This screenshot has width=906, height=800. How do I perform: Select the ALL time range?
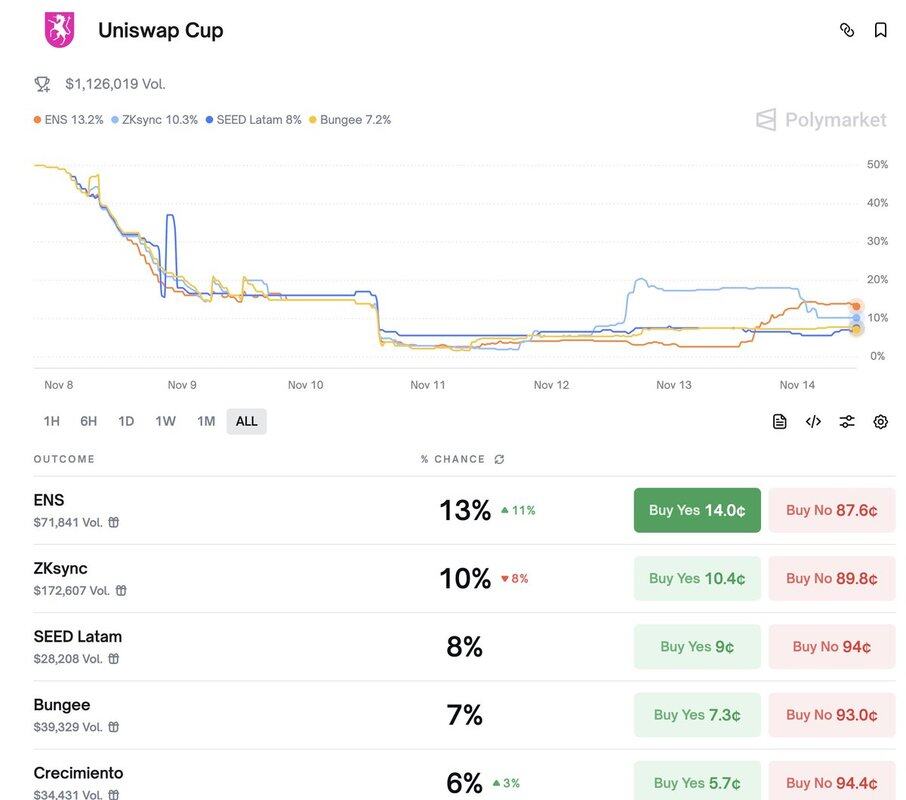(246, 421)
